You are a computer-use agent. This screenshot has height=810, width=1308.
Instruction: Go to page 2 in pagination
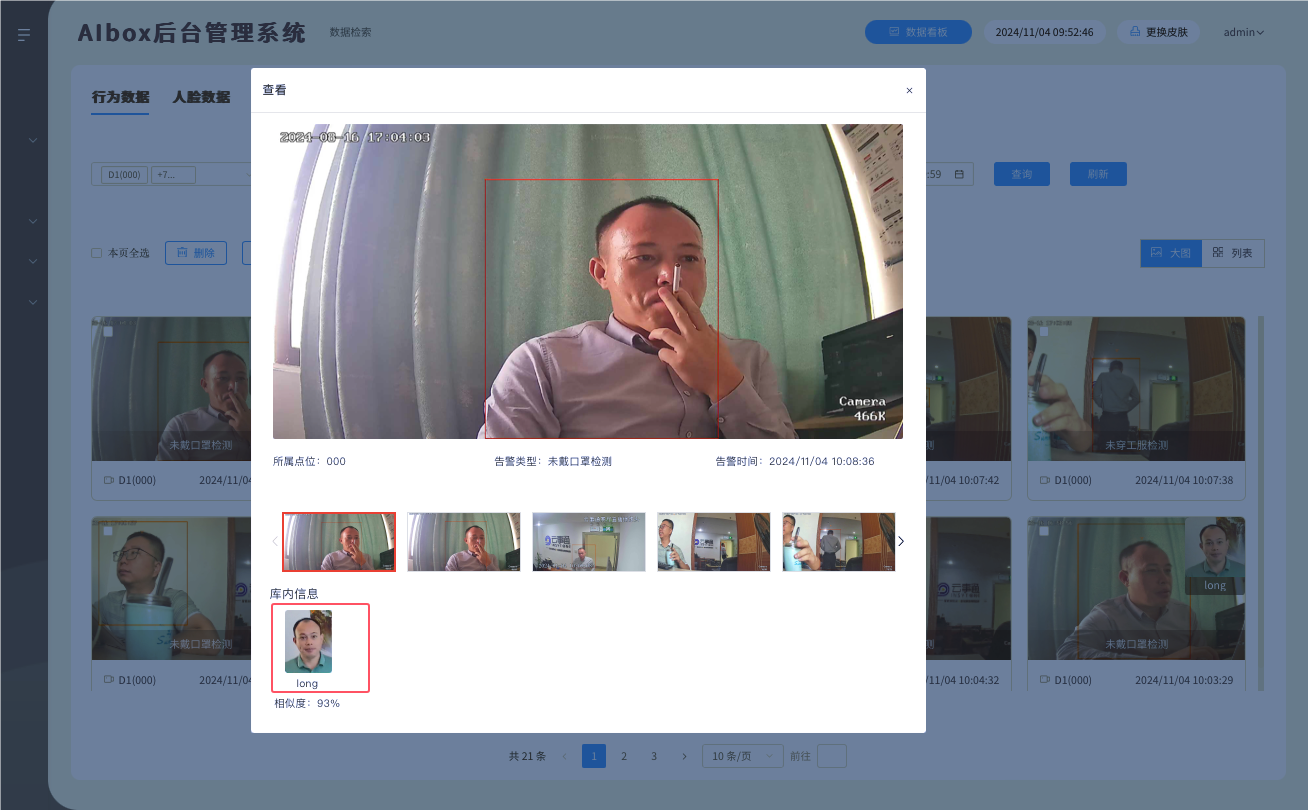point(624,756)
